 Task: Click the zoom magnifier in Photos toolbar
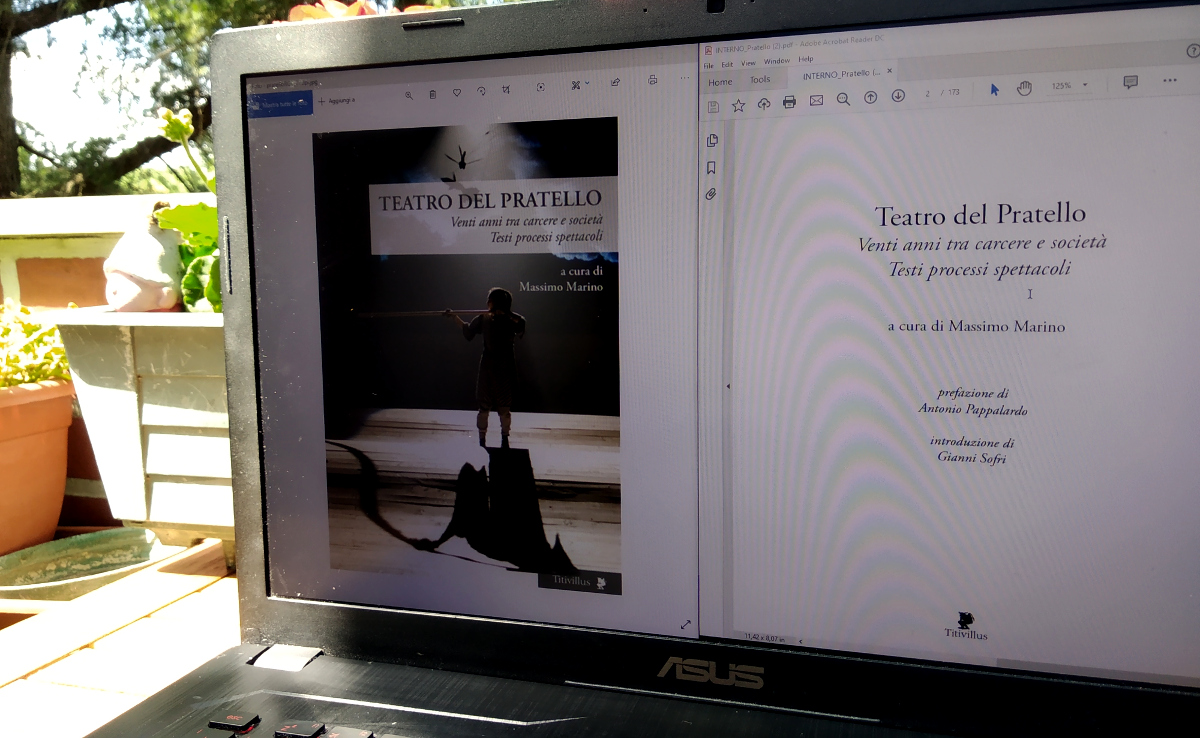coord(409,95)
